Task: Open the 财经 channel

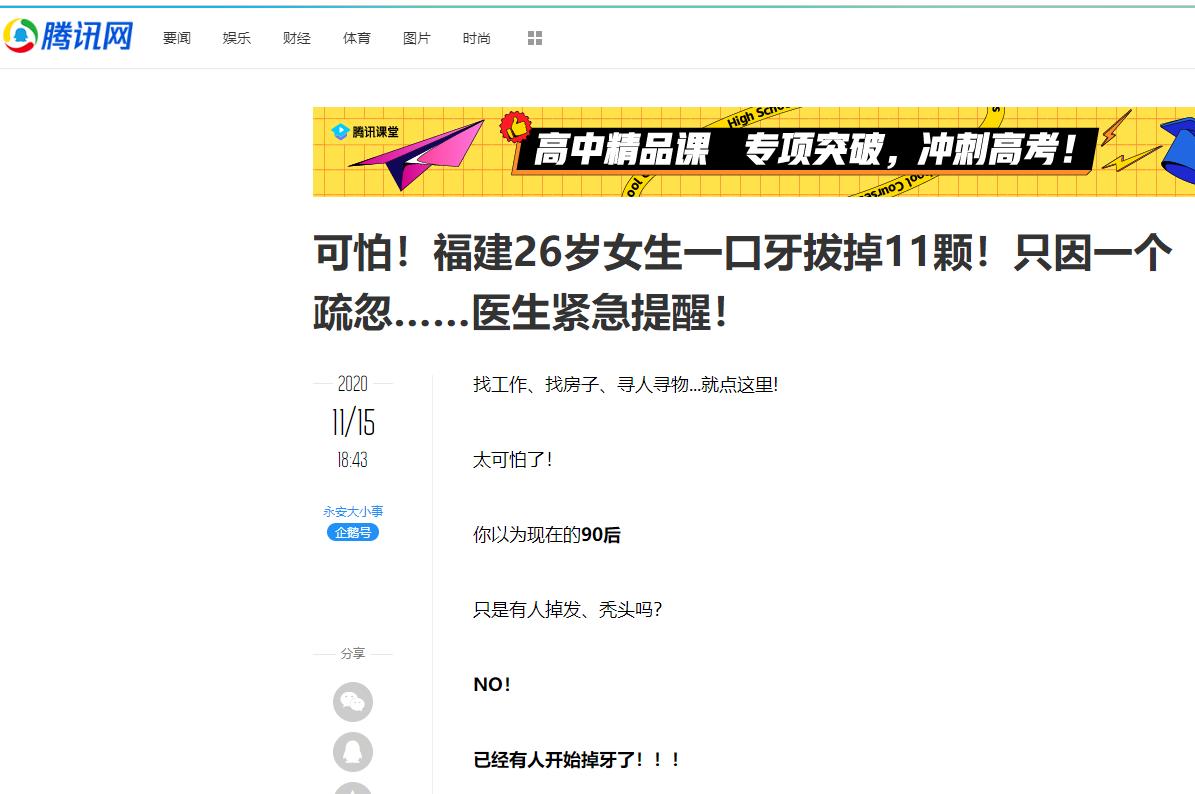Action: (296, 37)
